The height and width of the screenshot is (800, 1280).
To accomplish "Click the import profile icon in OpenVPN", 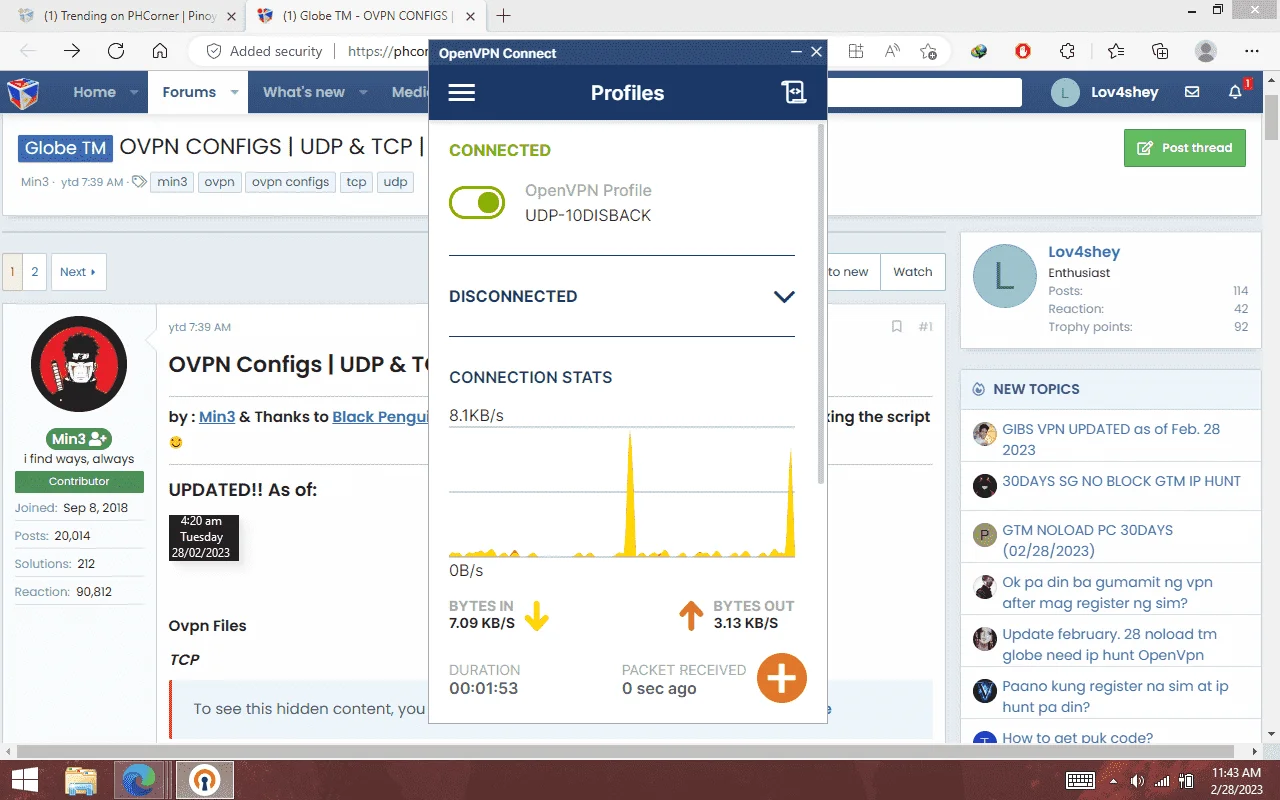I will pos(793,93).
